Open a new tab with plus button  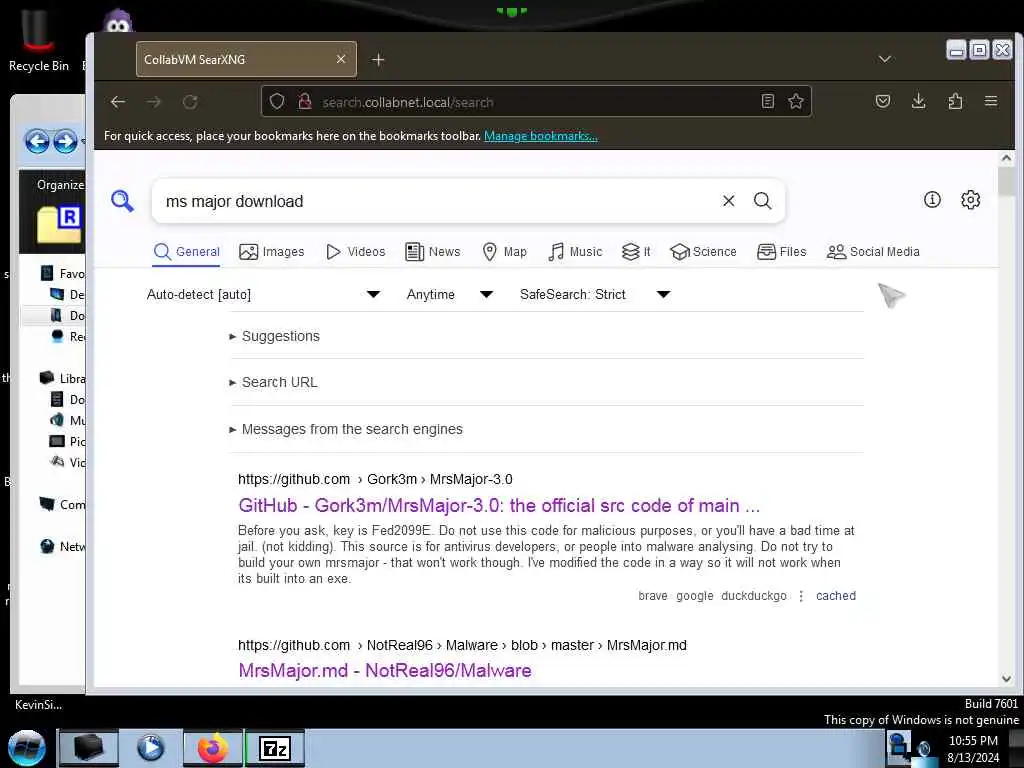click(x=378, y=59)
